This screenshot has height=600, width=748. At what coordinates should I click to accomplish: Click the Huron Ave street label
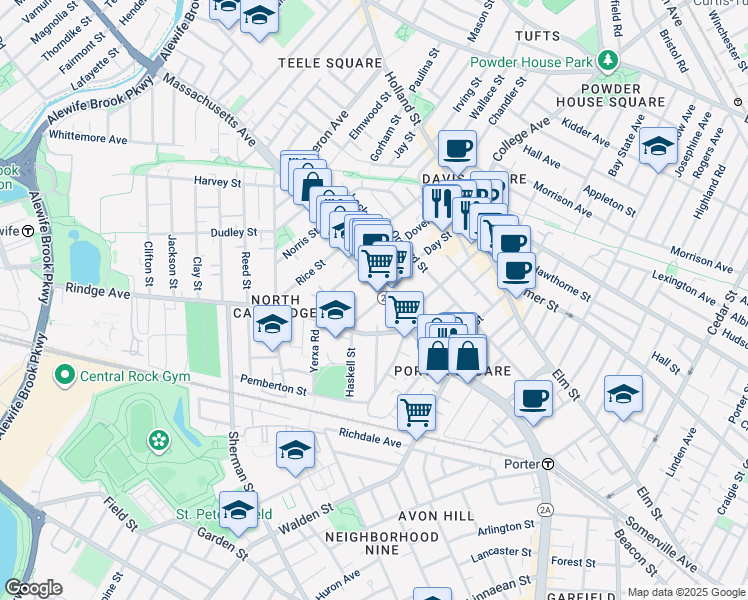(x=338, y=584)
